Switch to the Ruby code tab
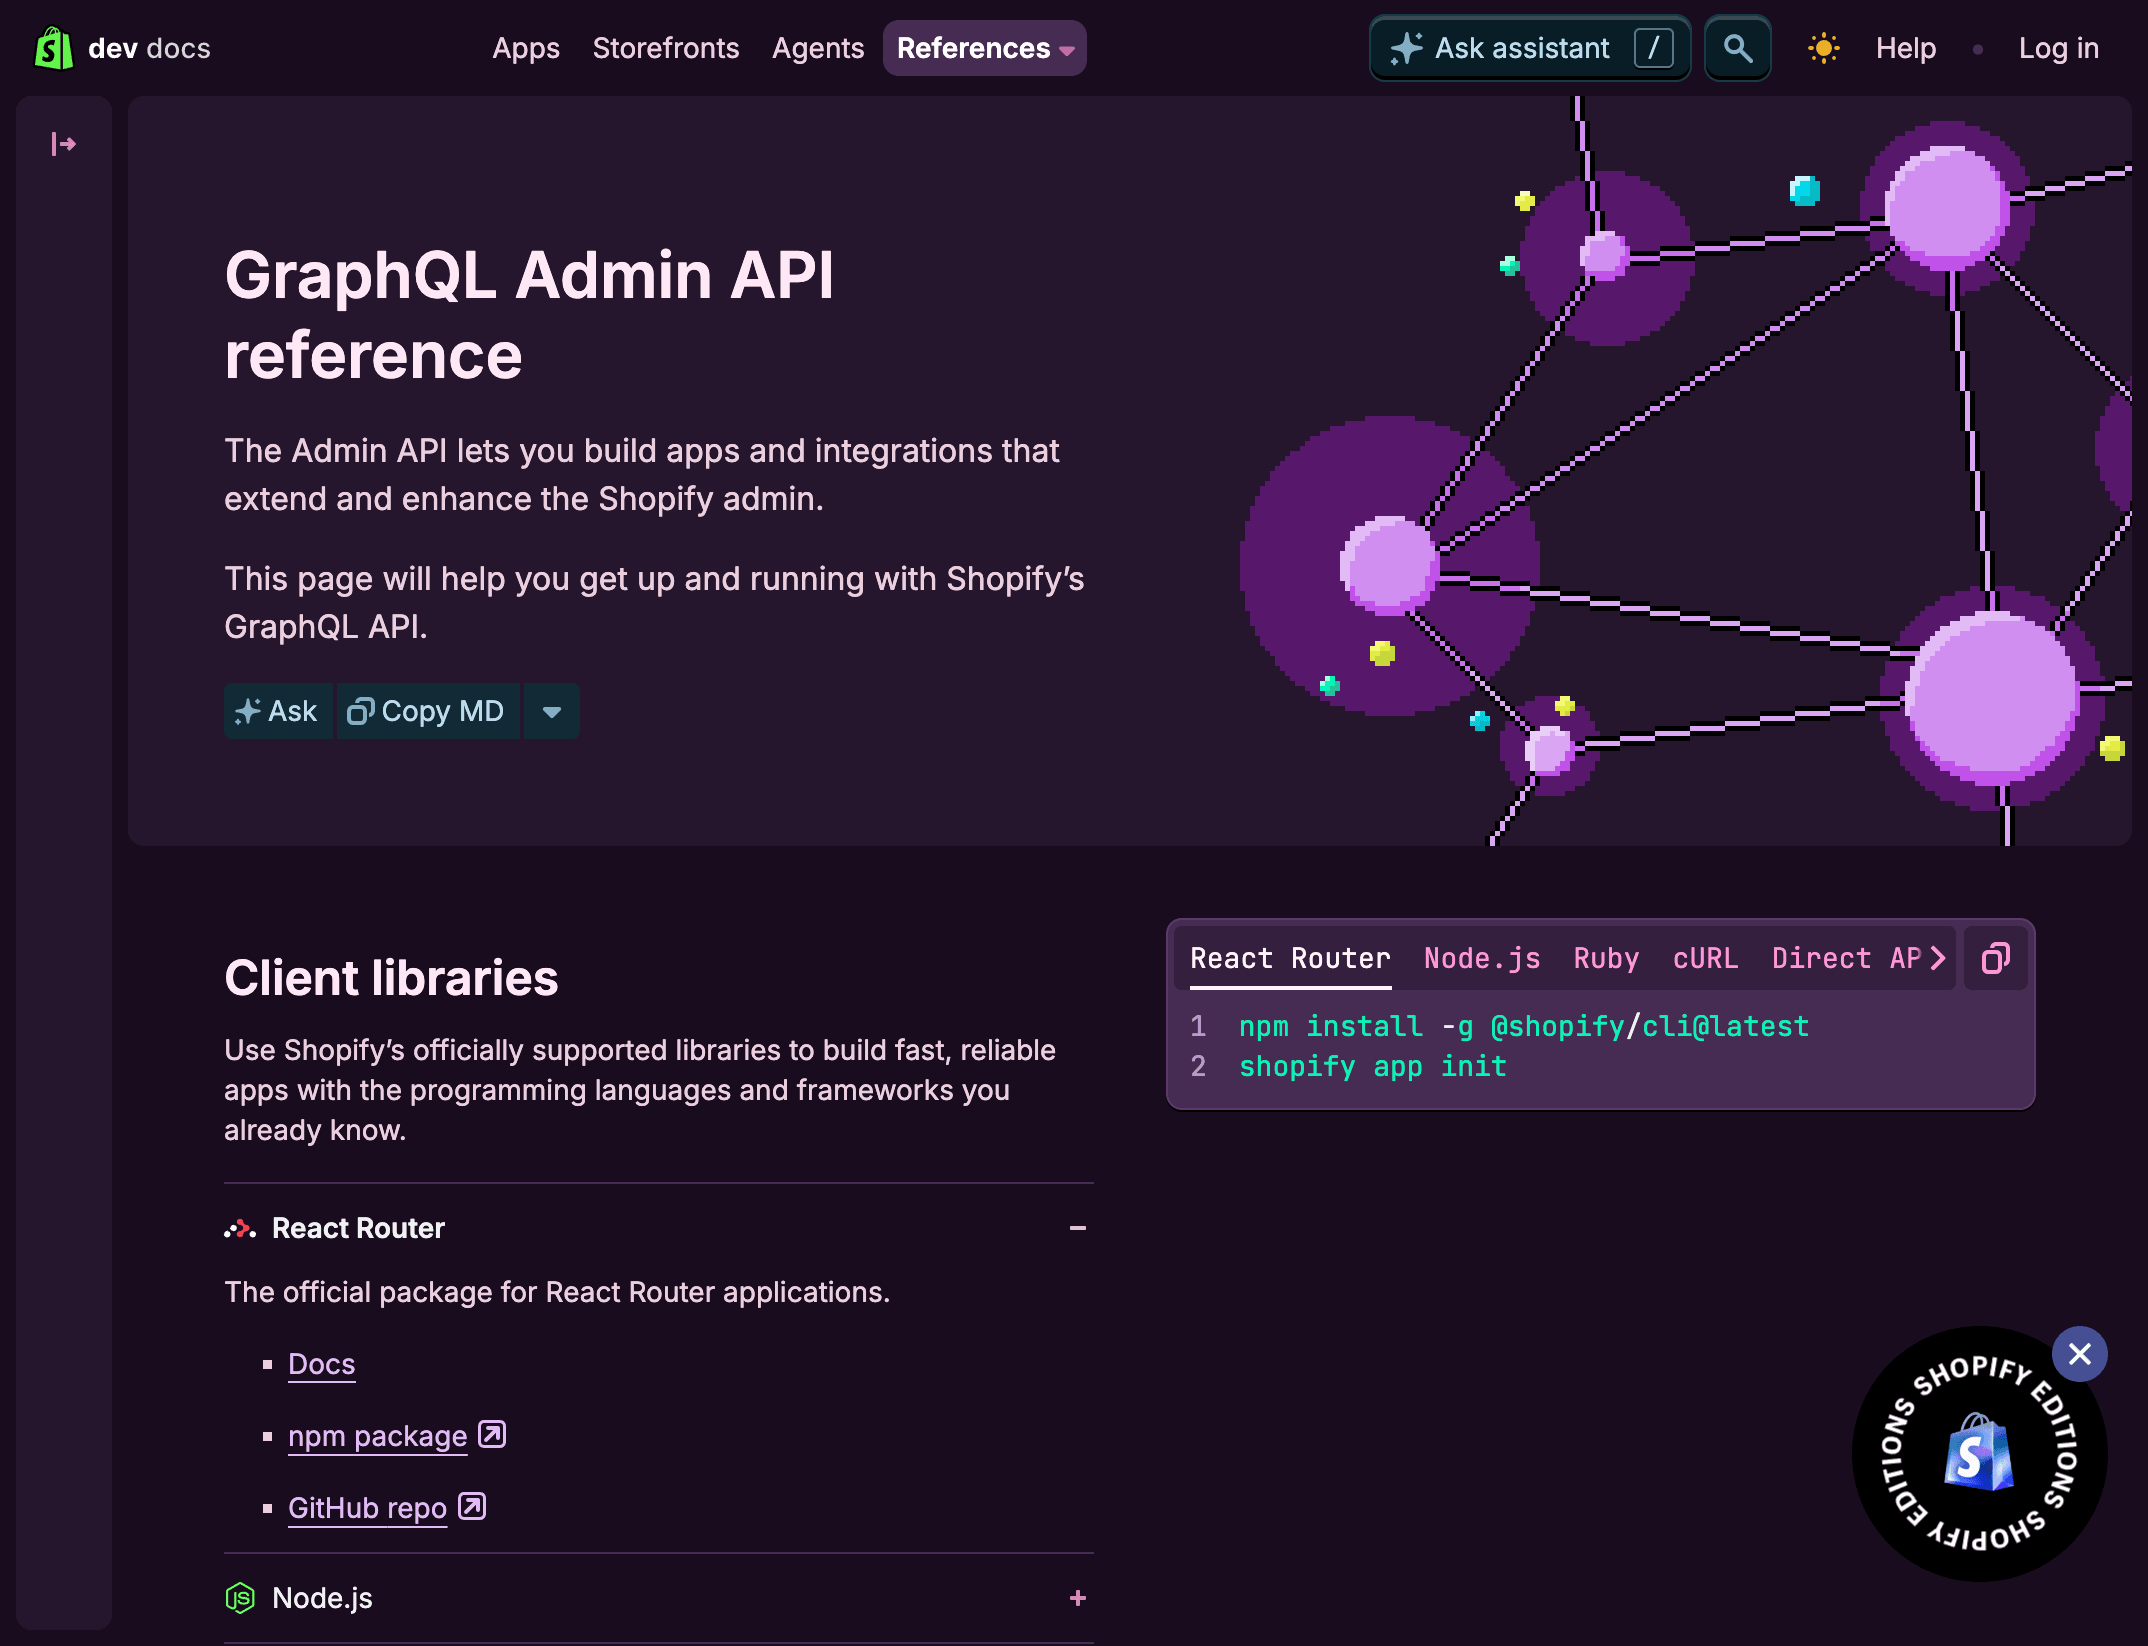Image resolution: width=2148 pixels, height=1646 pixels. (x=1606, y=958)
